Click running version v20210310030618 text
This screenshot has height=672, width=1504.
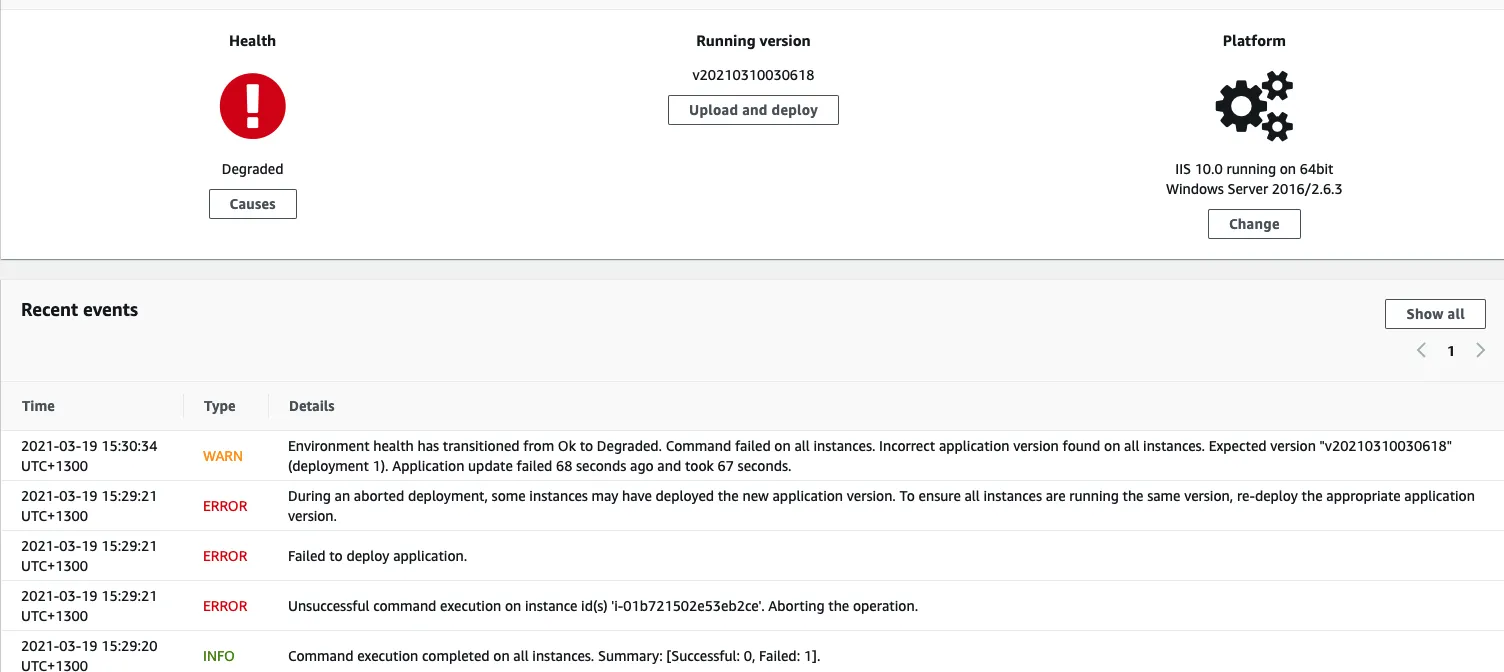pos(753,75)
